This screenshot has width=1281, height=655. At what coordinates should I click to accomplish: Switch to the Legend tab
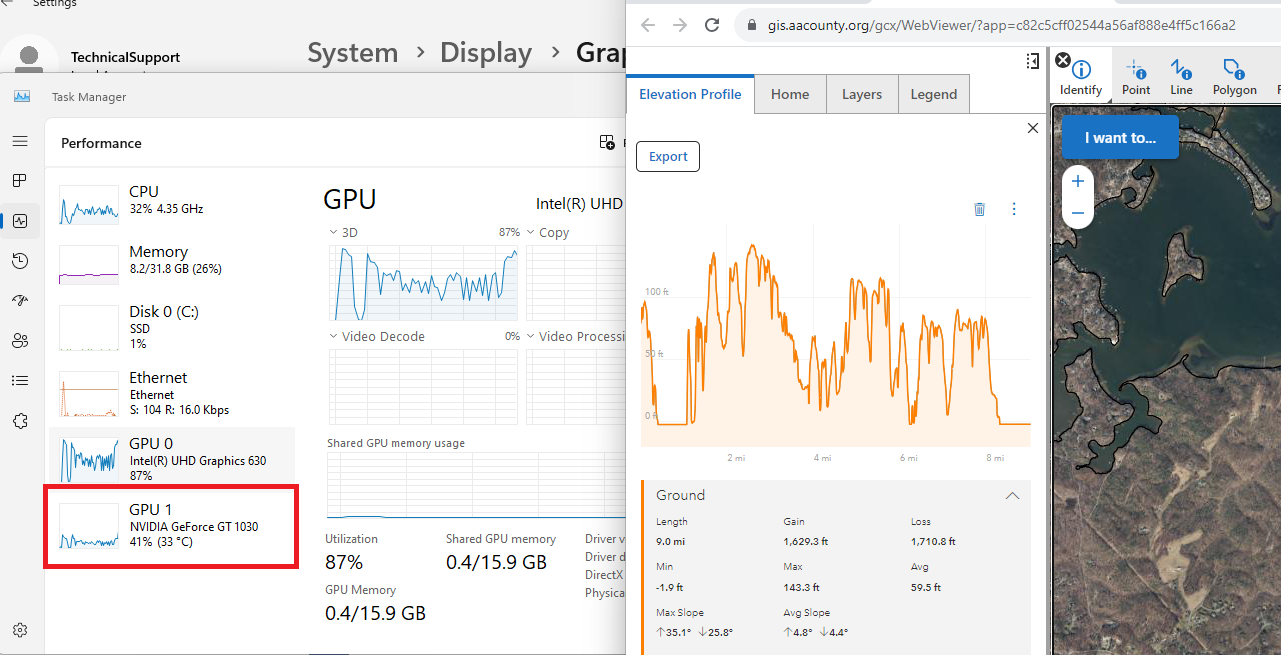tap(933, 93)
